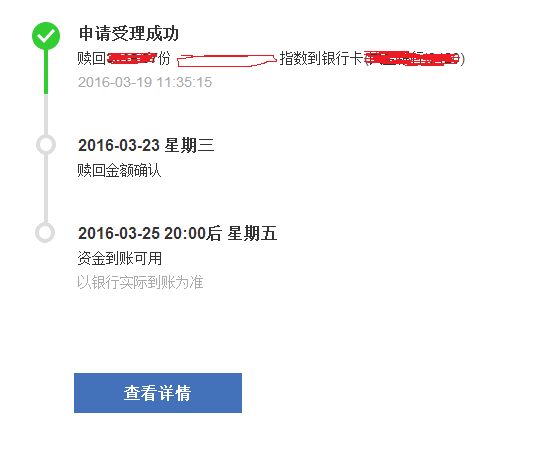Click the redacted share amount before 份

click(x=131, y=58)
